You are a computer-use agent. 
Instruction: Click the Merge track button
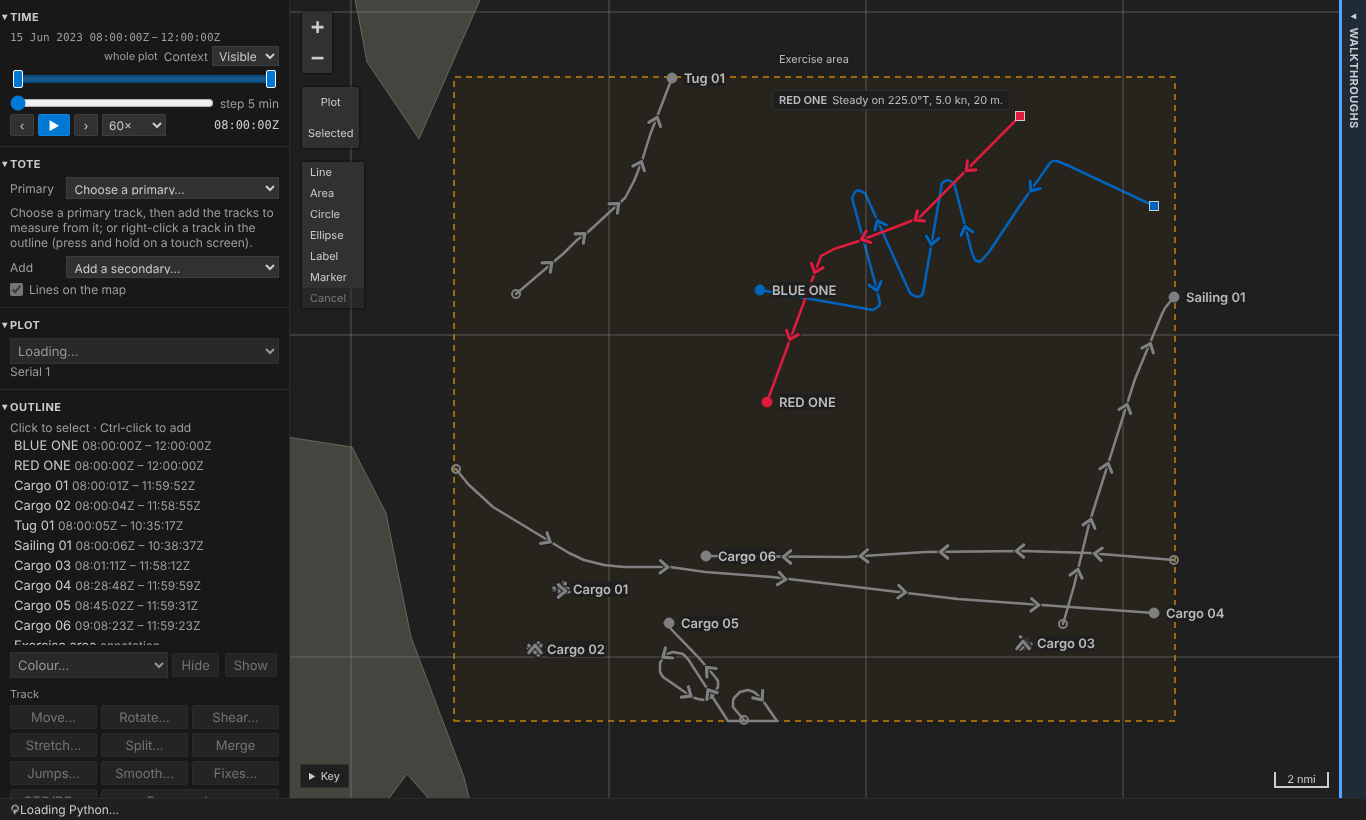tap(235, 745)
